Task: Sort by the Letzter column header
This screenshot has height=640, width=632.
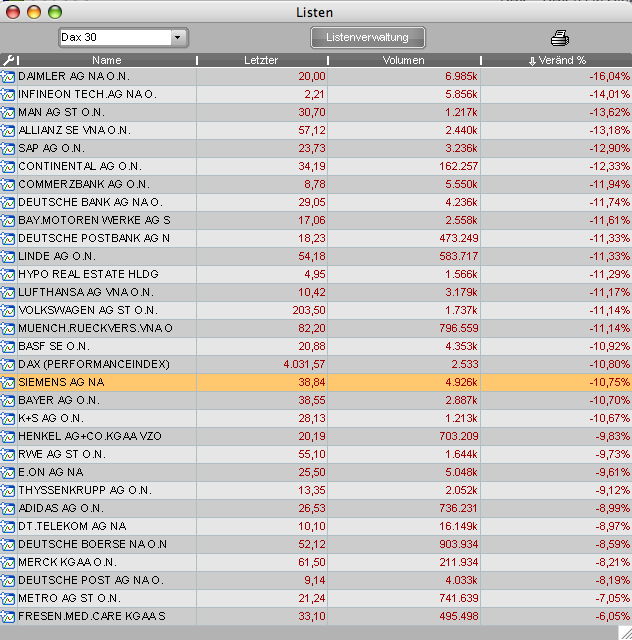Action: (261, 60)
